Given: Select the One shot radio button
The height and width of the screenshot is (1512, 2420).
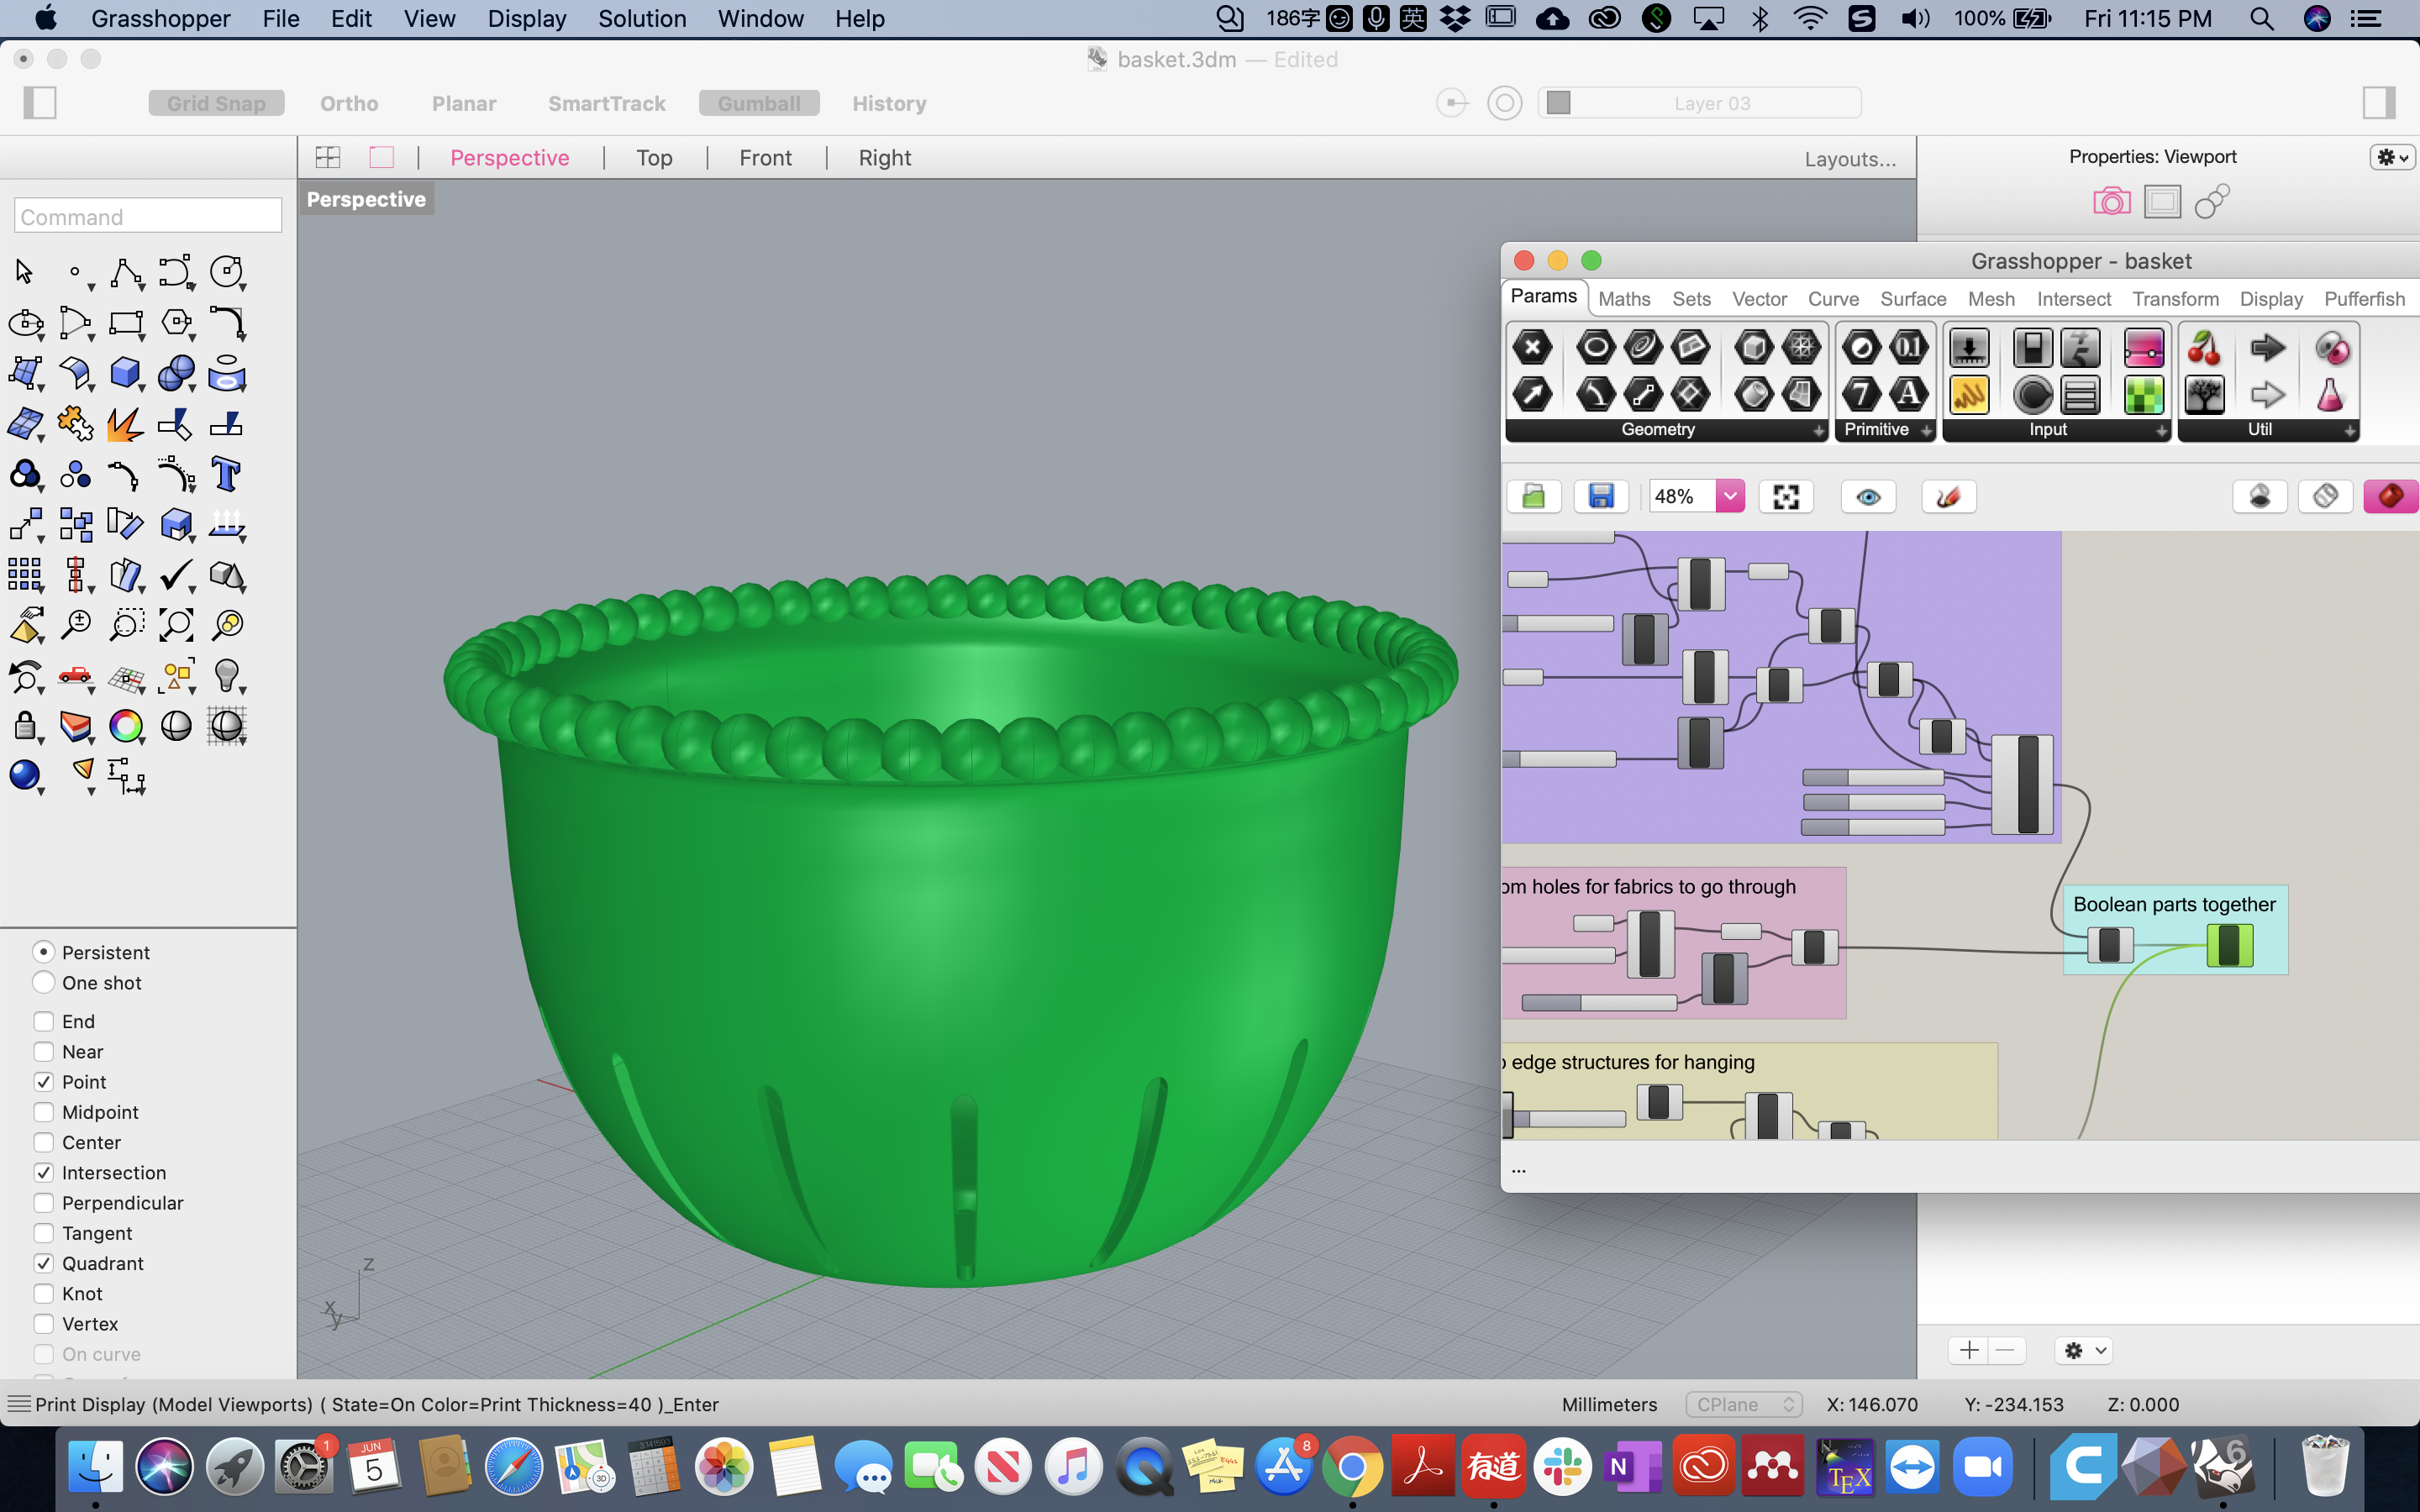Looking at the screenshot, I should point(44,982).
